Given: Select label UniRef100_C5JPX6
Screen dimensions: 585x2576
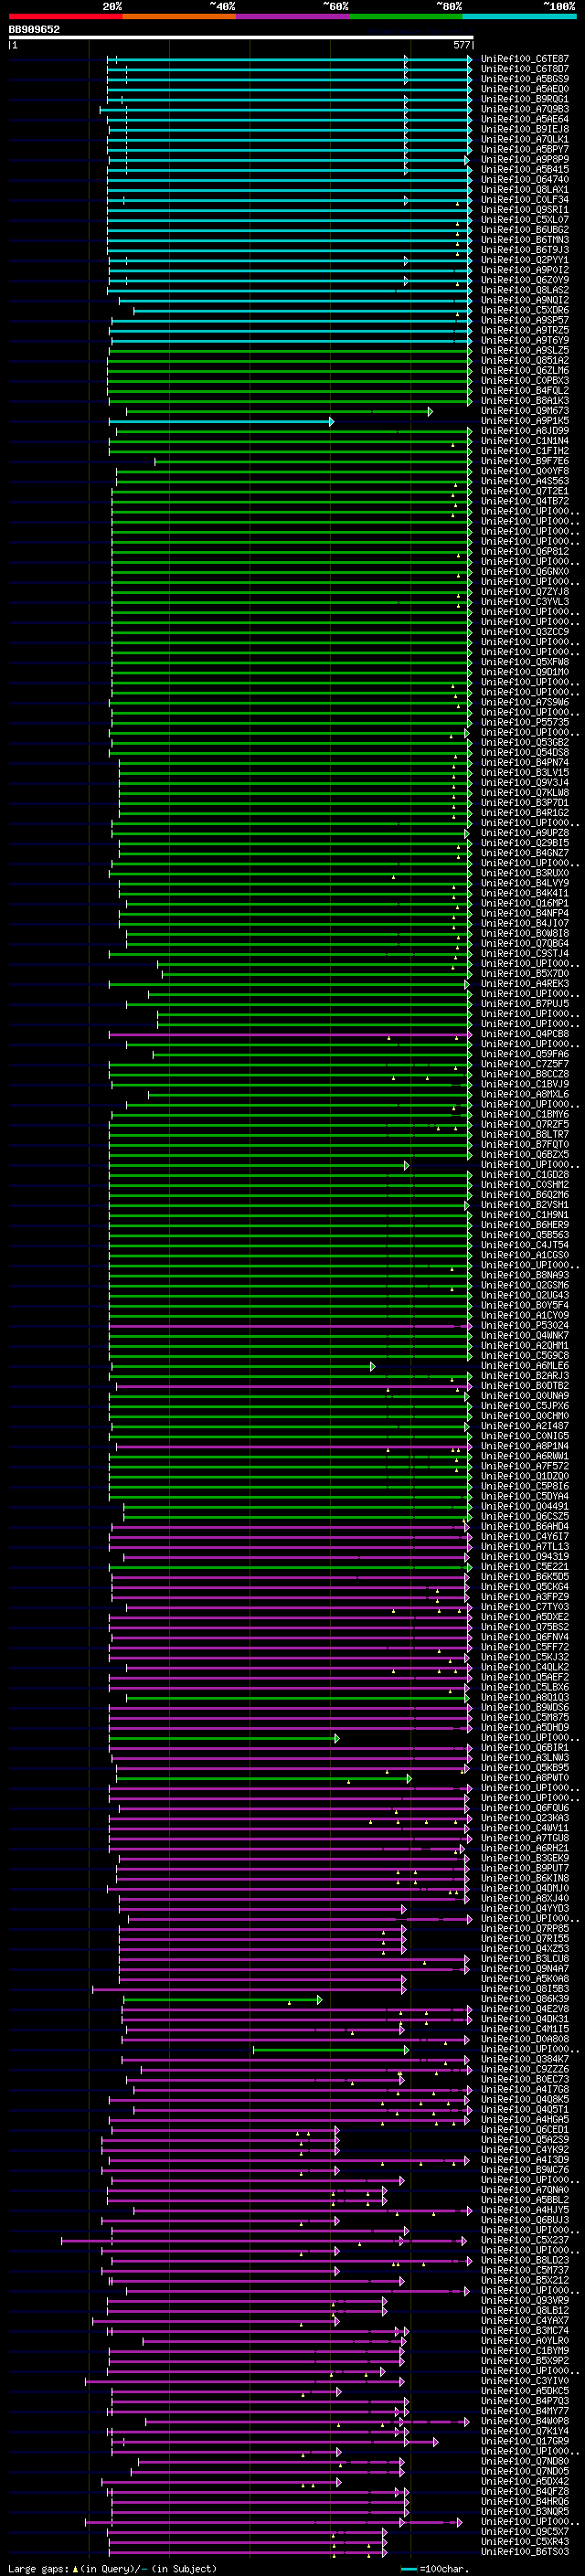Looking at the screenshot, I should pyautogui.click(x=525, y=1406).
